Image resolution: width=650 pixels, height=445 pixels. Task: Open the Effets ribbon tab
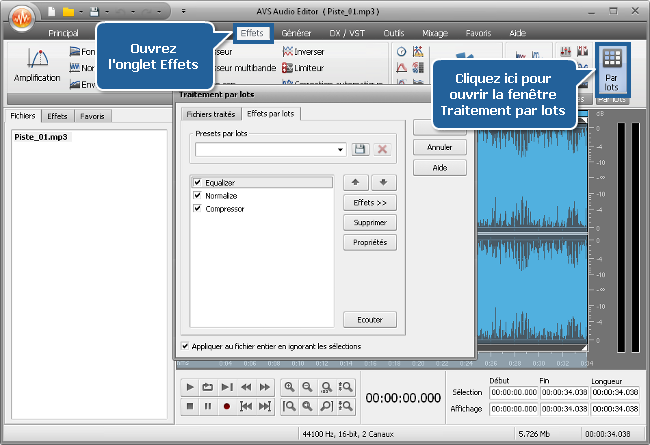[252, 33]
